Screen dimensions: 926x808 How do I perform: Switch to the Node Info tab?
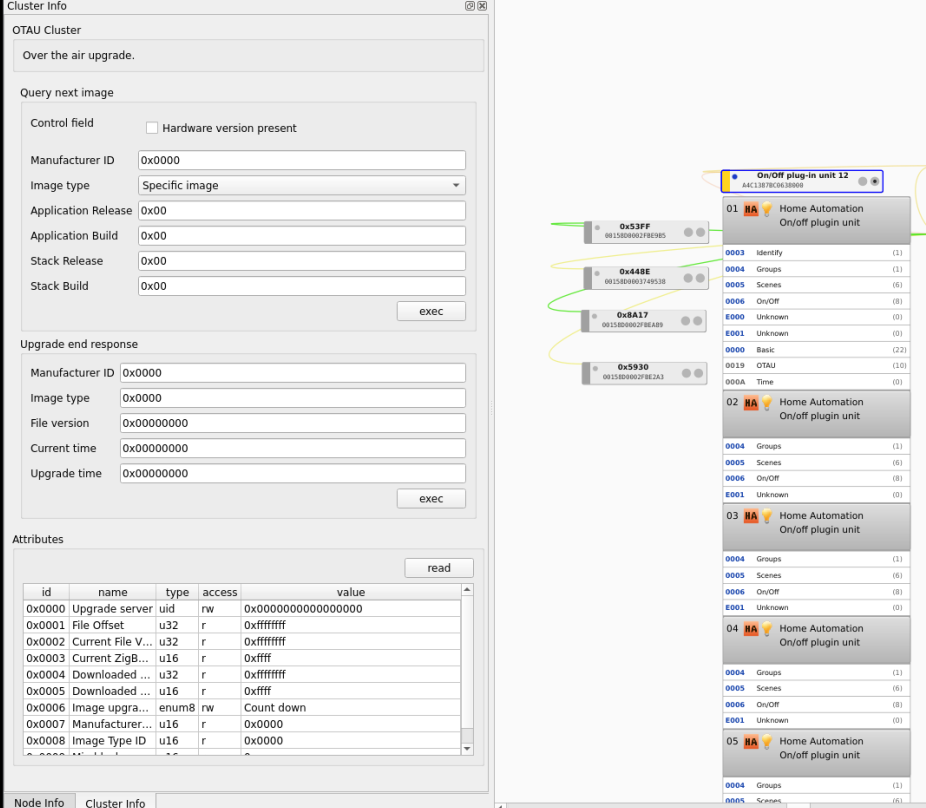(39, 802)
